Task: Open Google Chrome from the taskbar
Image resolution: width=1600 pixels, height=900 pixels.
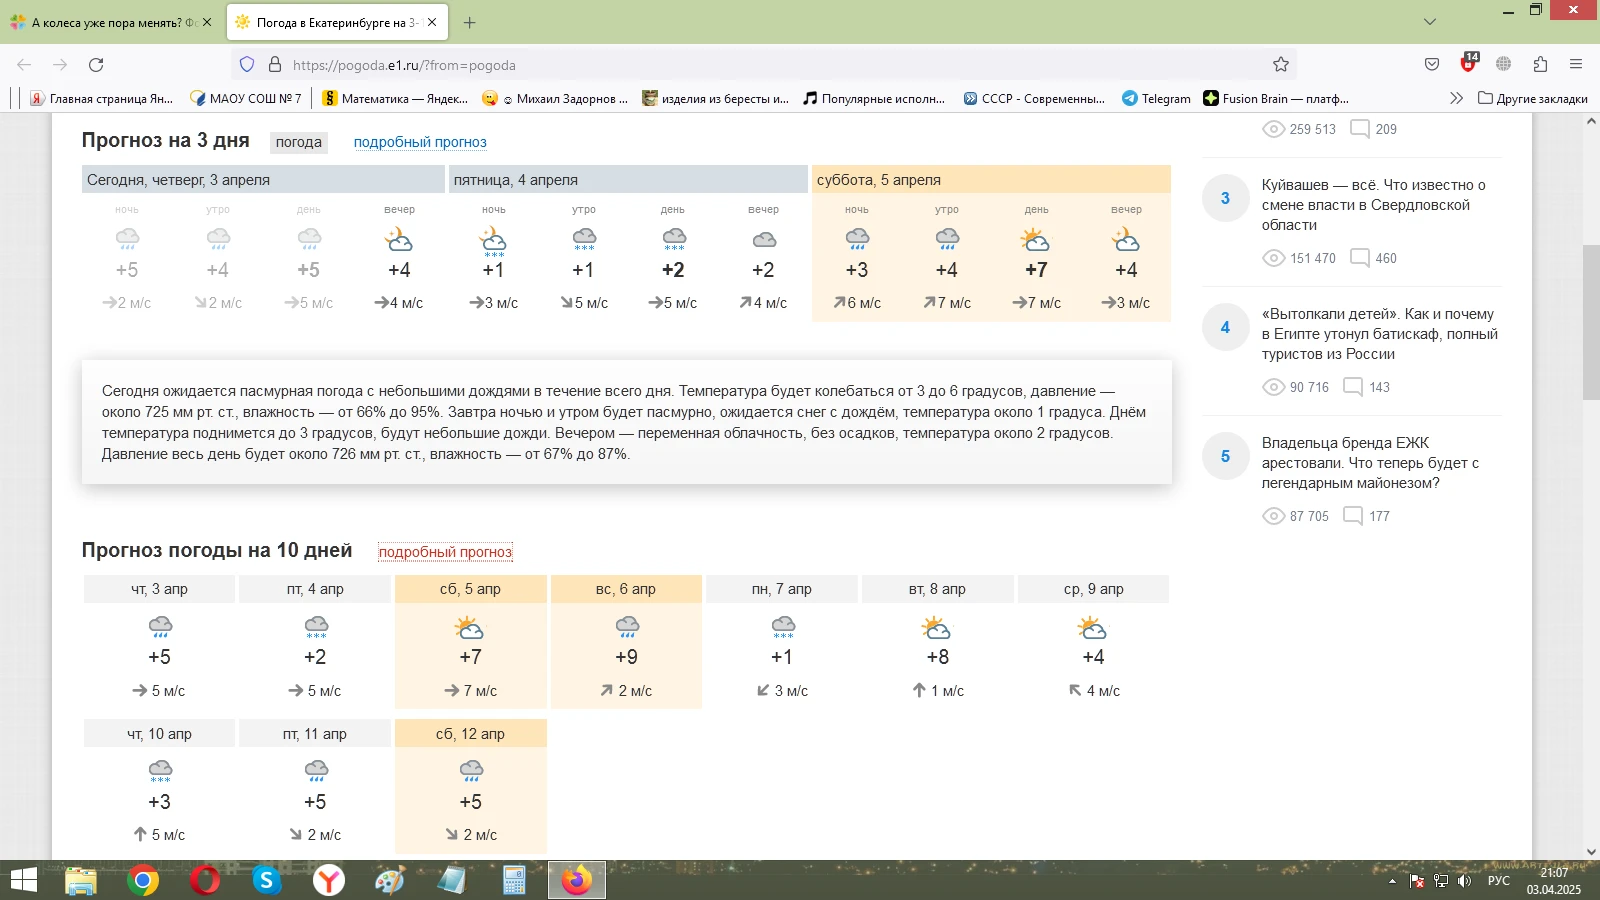Action: (143, 880)
